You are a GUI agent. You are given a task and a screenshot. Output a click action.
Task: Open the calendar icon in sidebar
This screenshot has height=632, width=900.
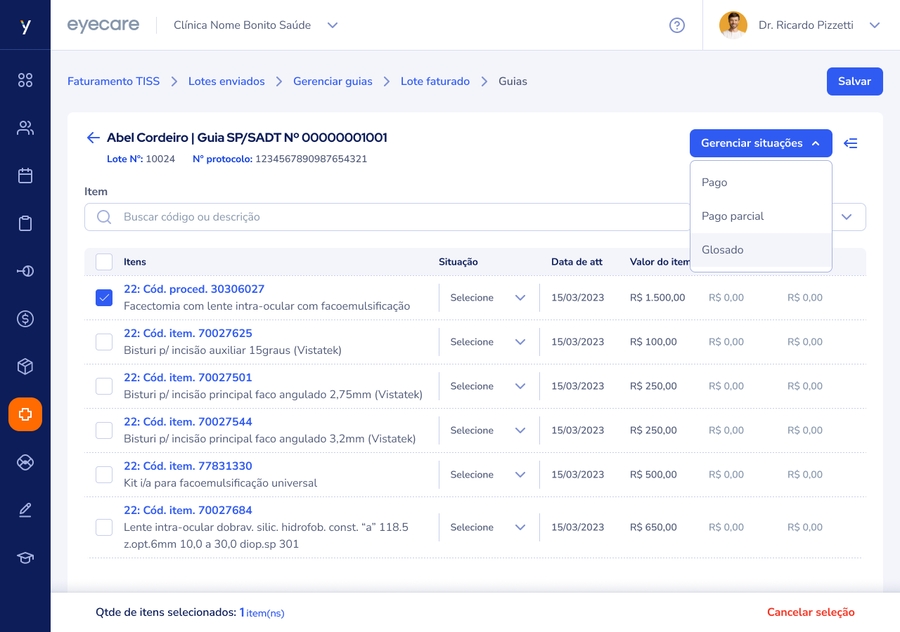(x=25, y=176)
